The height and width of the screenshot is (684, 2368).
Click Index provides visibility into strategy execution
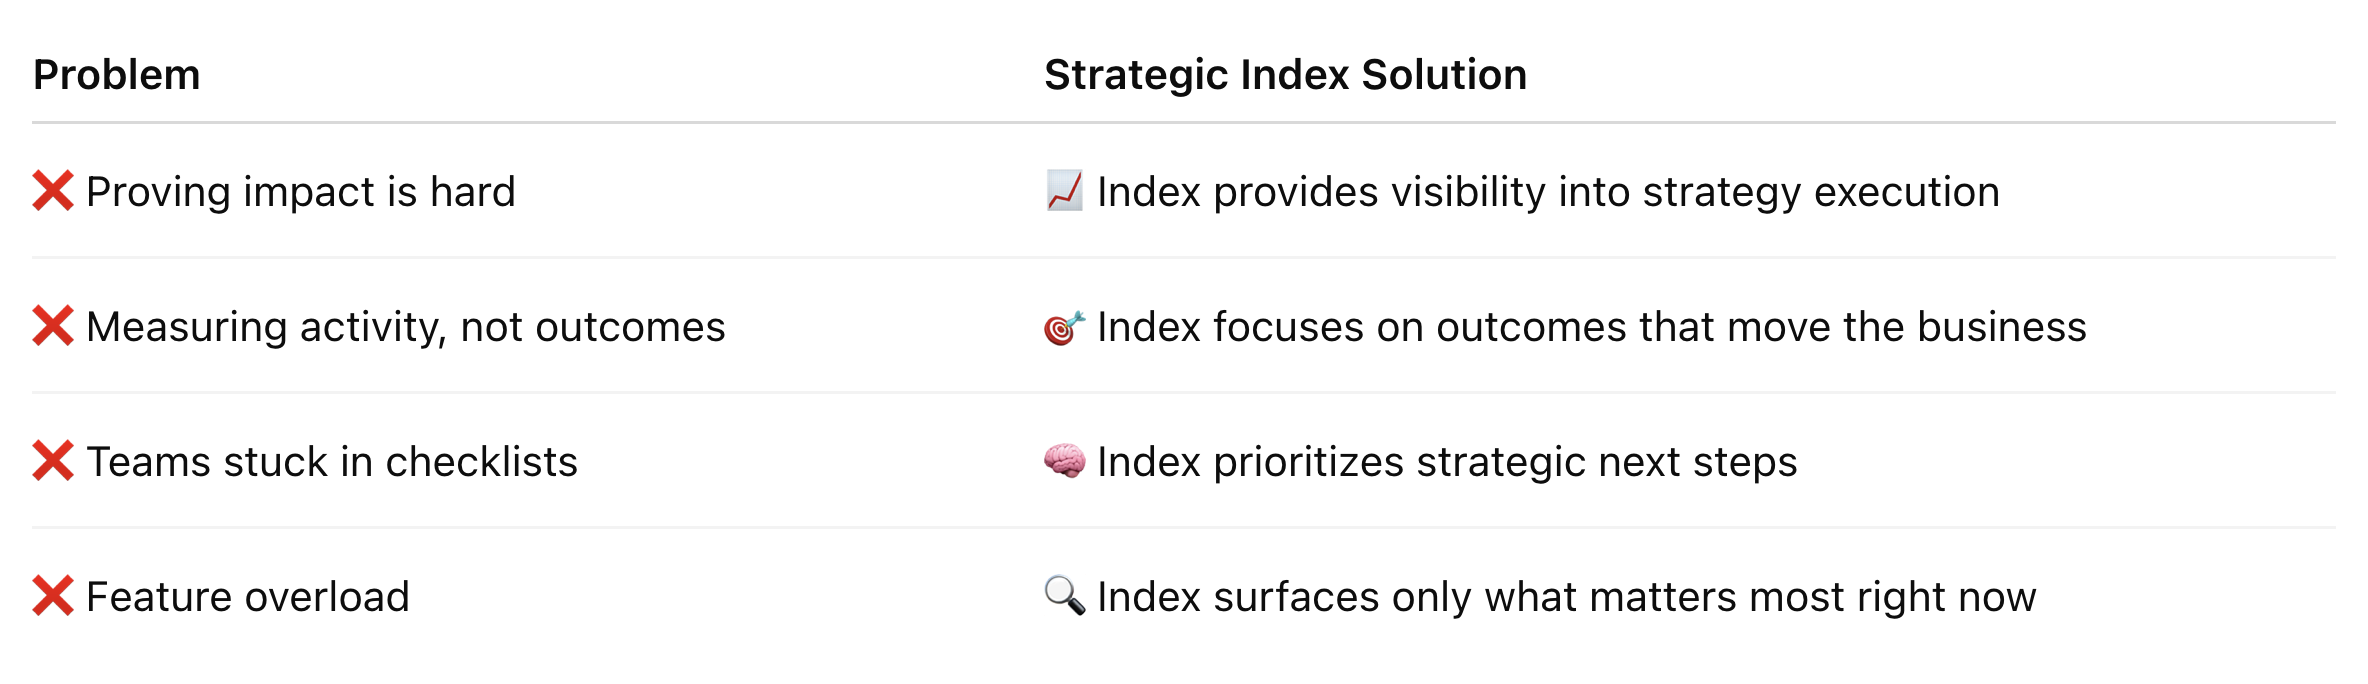(1548, 192)
